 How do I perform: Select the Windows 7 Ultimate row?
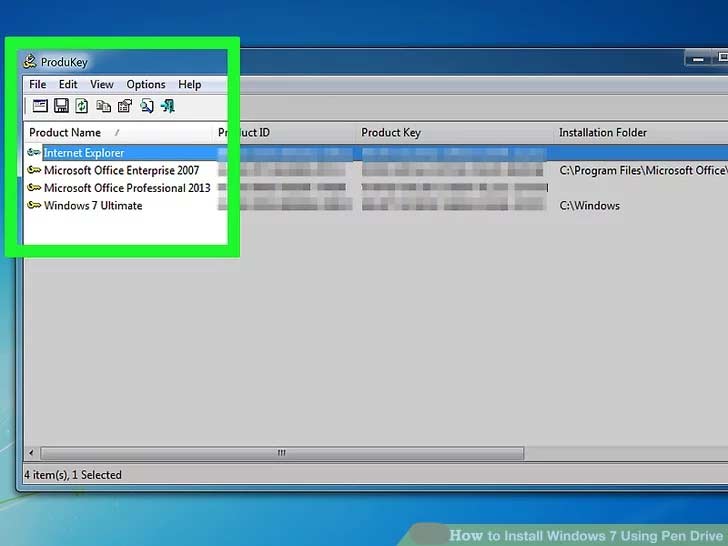376,206
